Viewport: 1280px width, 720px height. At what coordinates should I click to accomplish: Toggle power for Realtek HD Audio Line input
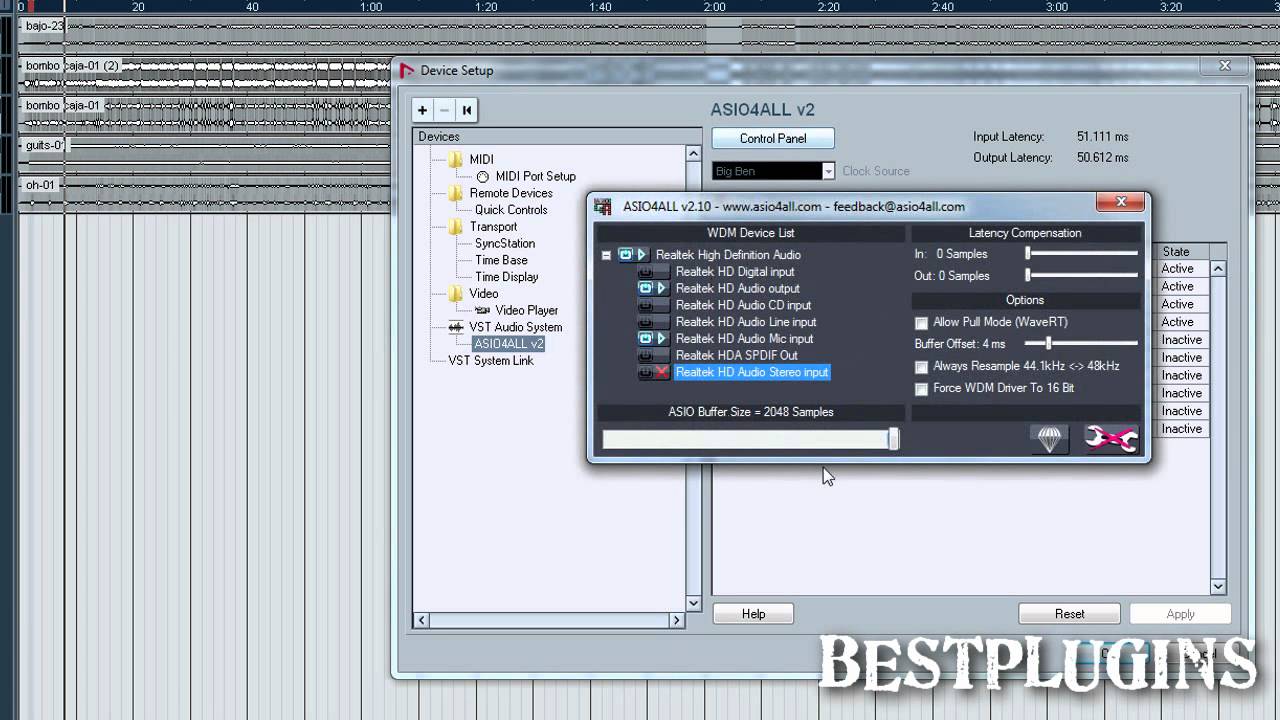646,322
